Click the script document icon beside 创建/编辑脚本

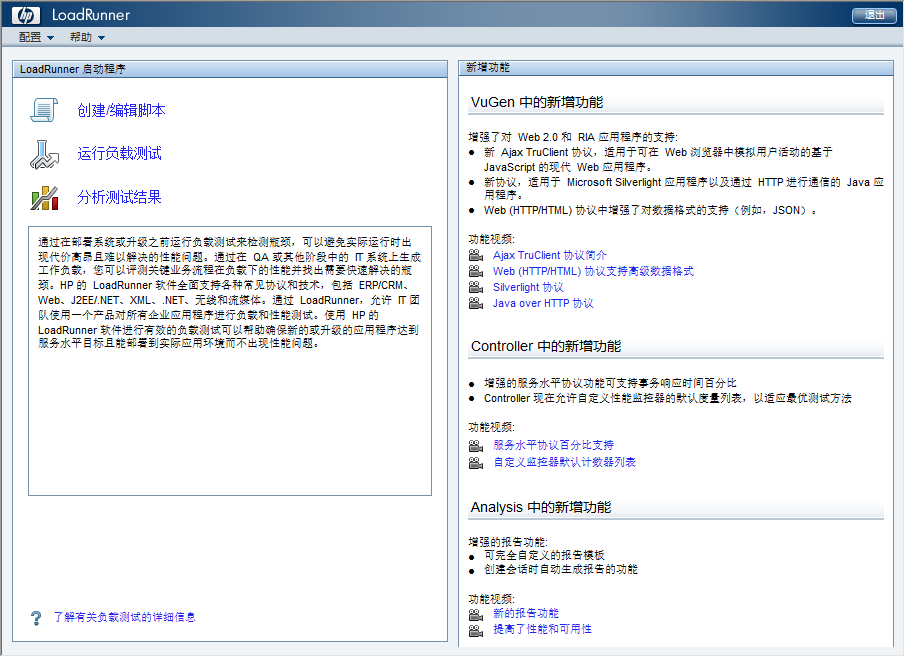(44, 110)
